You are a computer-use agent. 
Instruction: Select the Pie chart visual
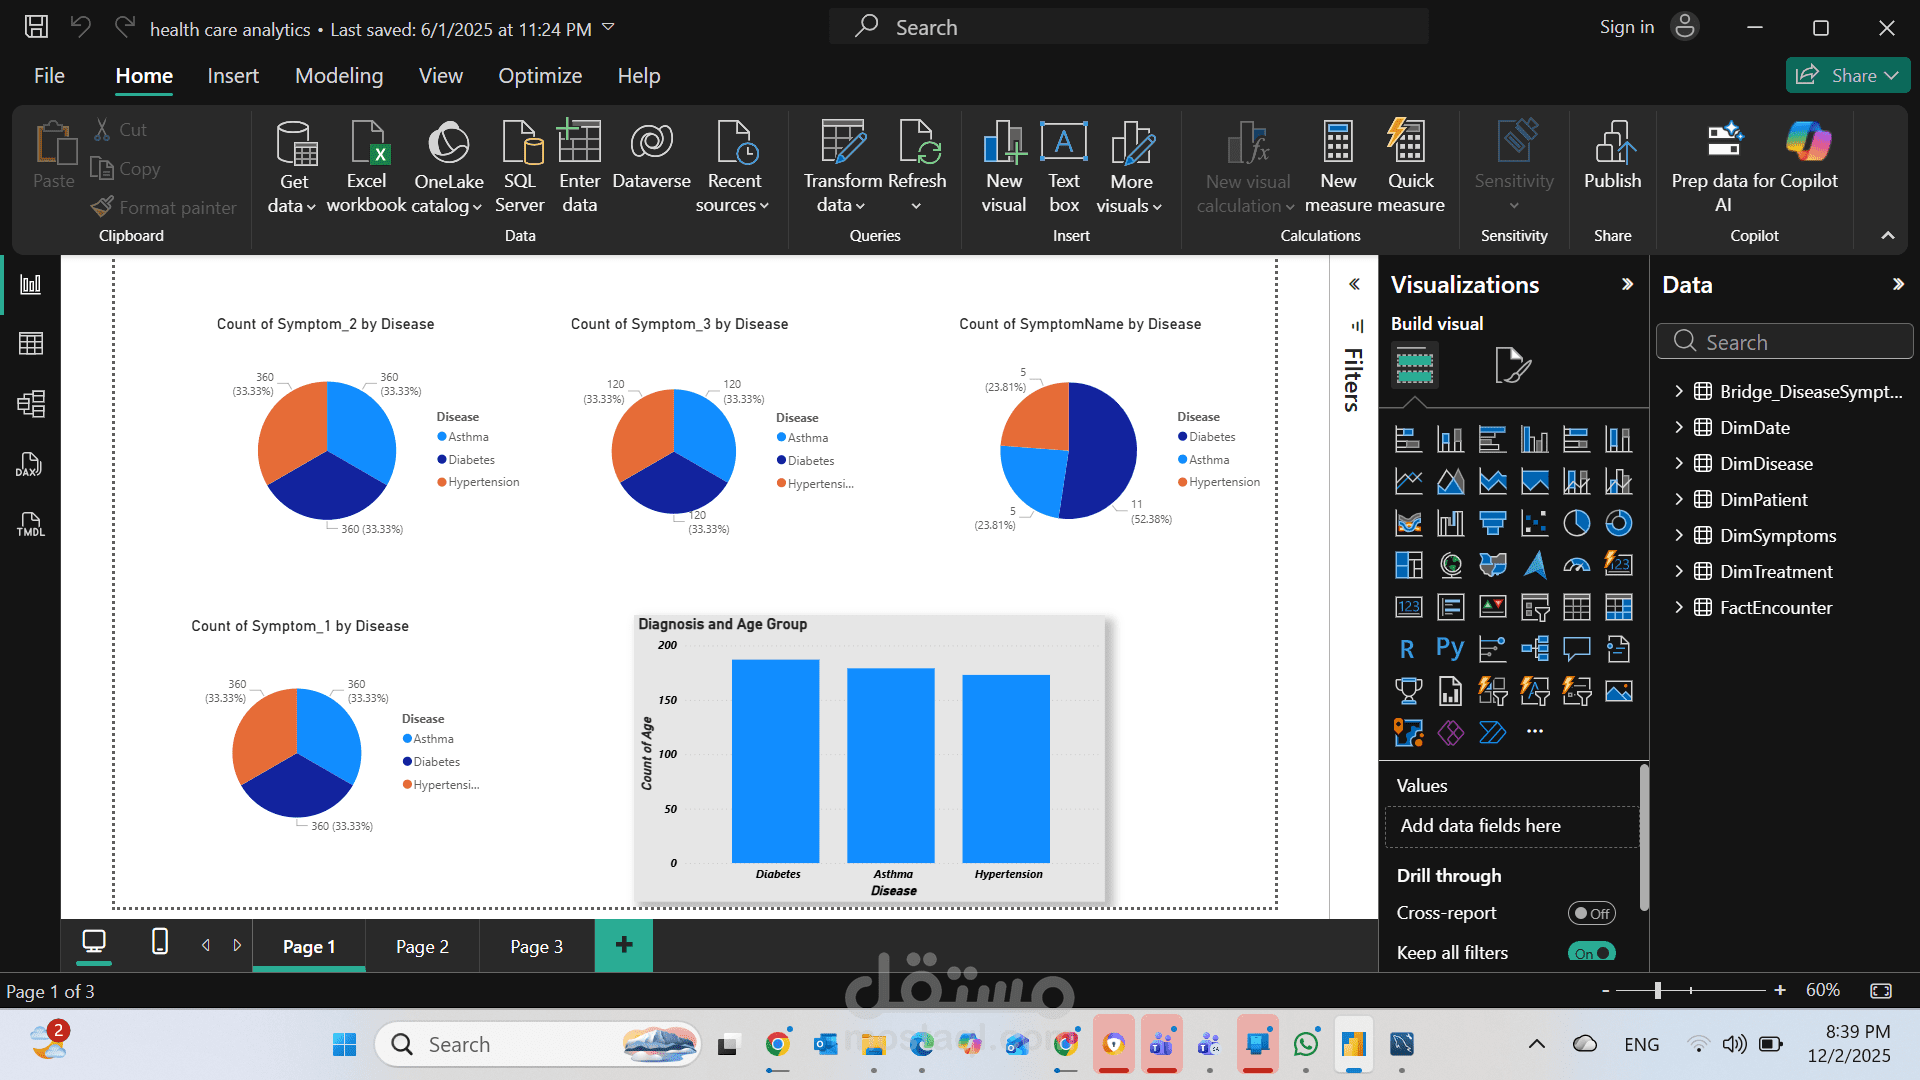(x=1576, y=521)
